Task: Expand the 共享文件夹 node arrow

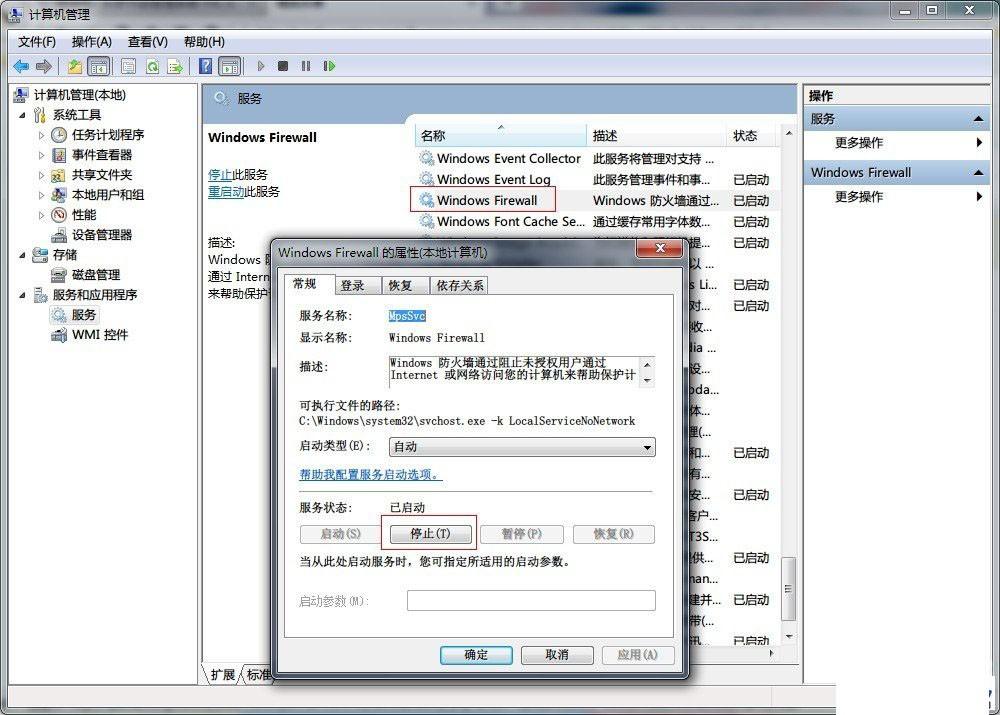Action: point(41,175)
